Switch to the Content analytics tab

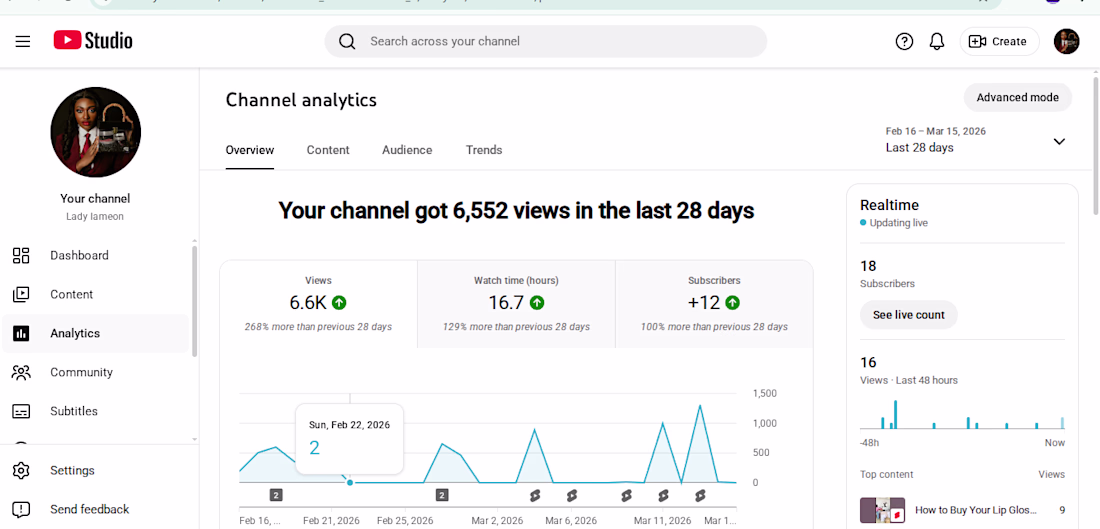(328, 150)
